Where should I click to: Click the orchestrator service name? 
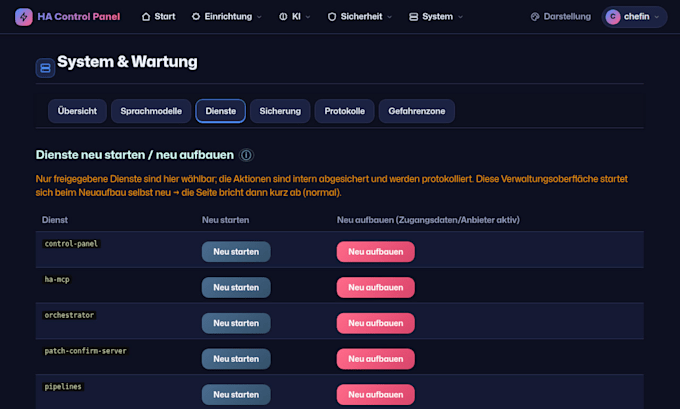point(69,315)
